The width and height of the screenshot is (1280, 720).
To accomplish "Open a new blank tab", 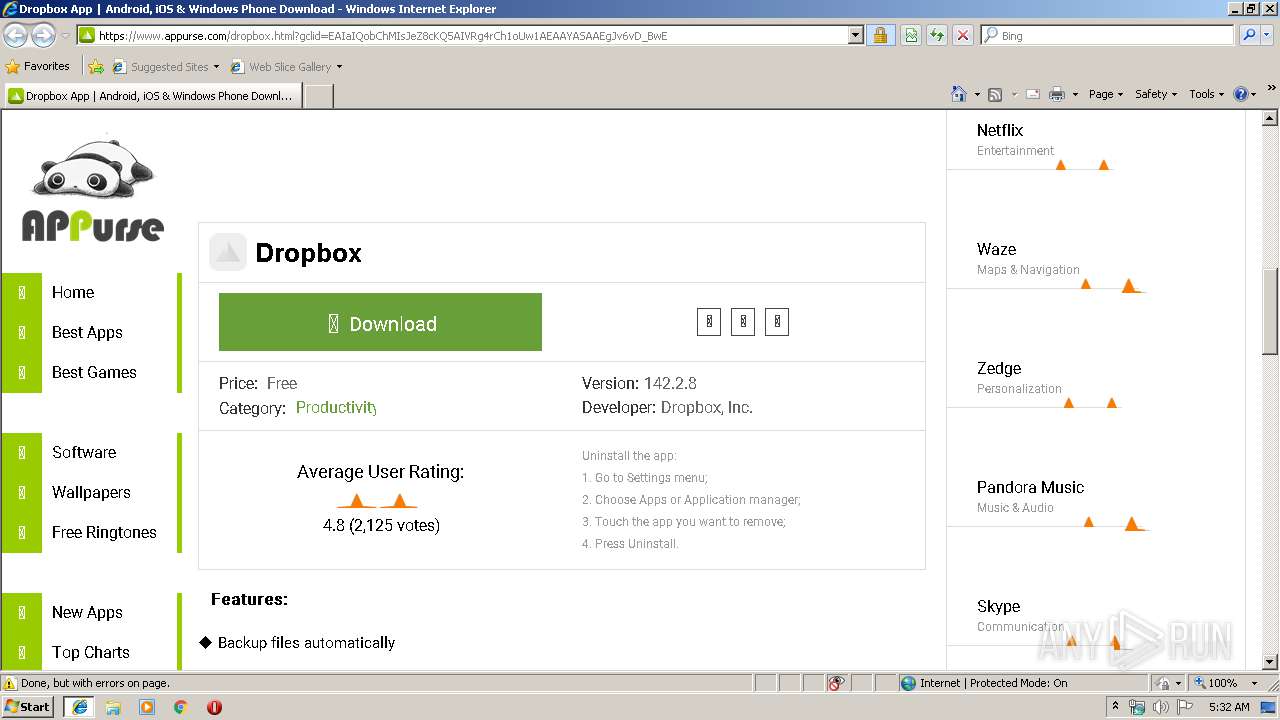I will point(318,96).
